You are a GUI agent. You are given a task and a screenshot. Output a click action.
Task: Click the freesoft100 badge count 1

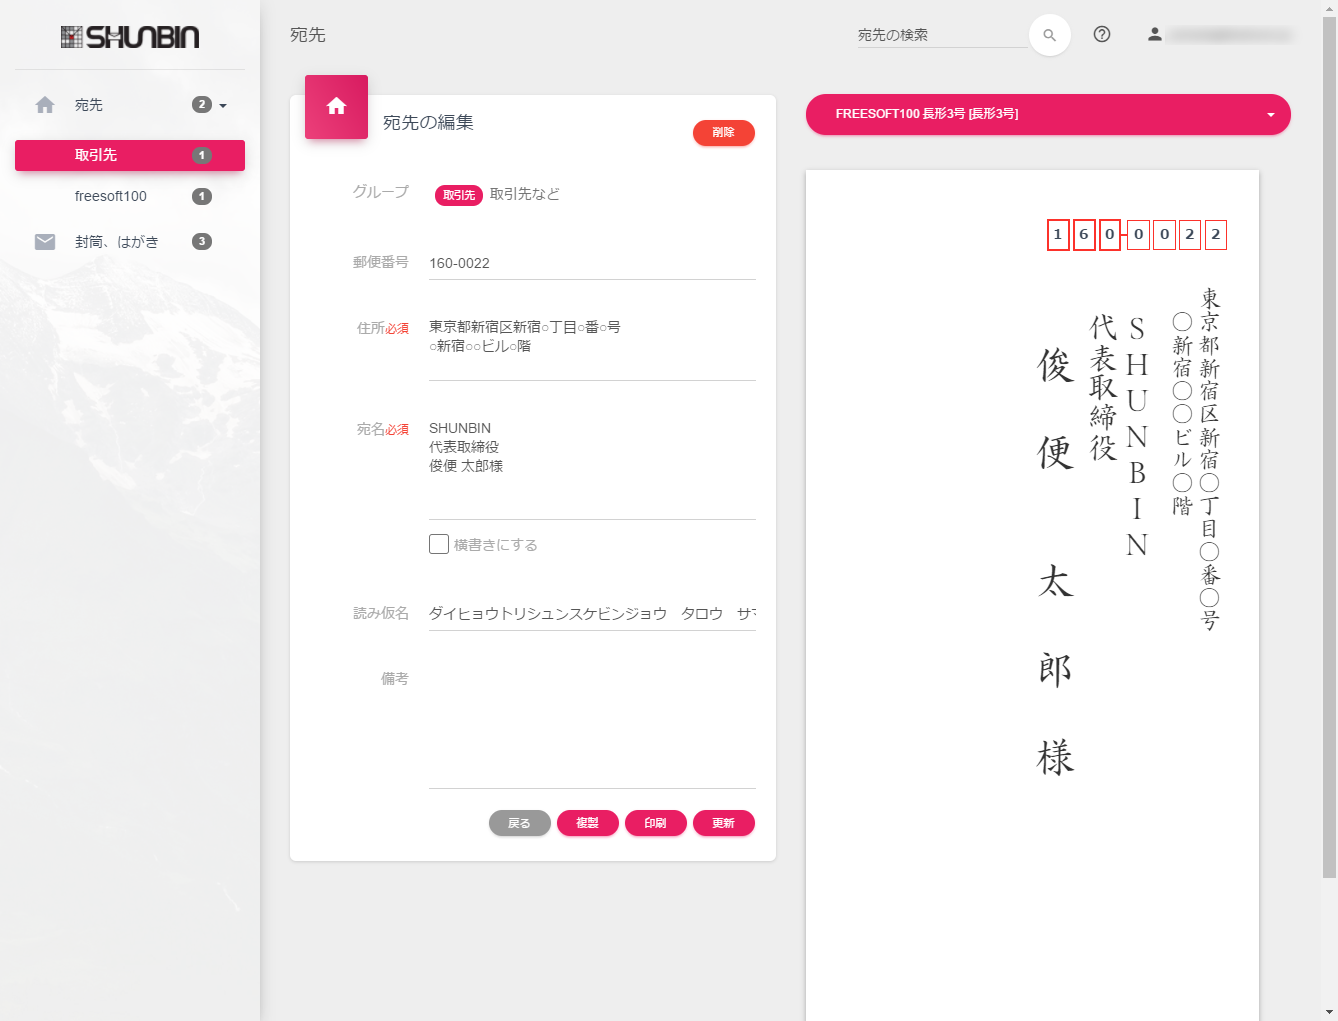202,196
